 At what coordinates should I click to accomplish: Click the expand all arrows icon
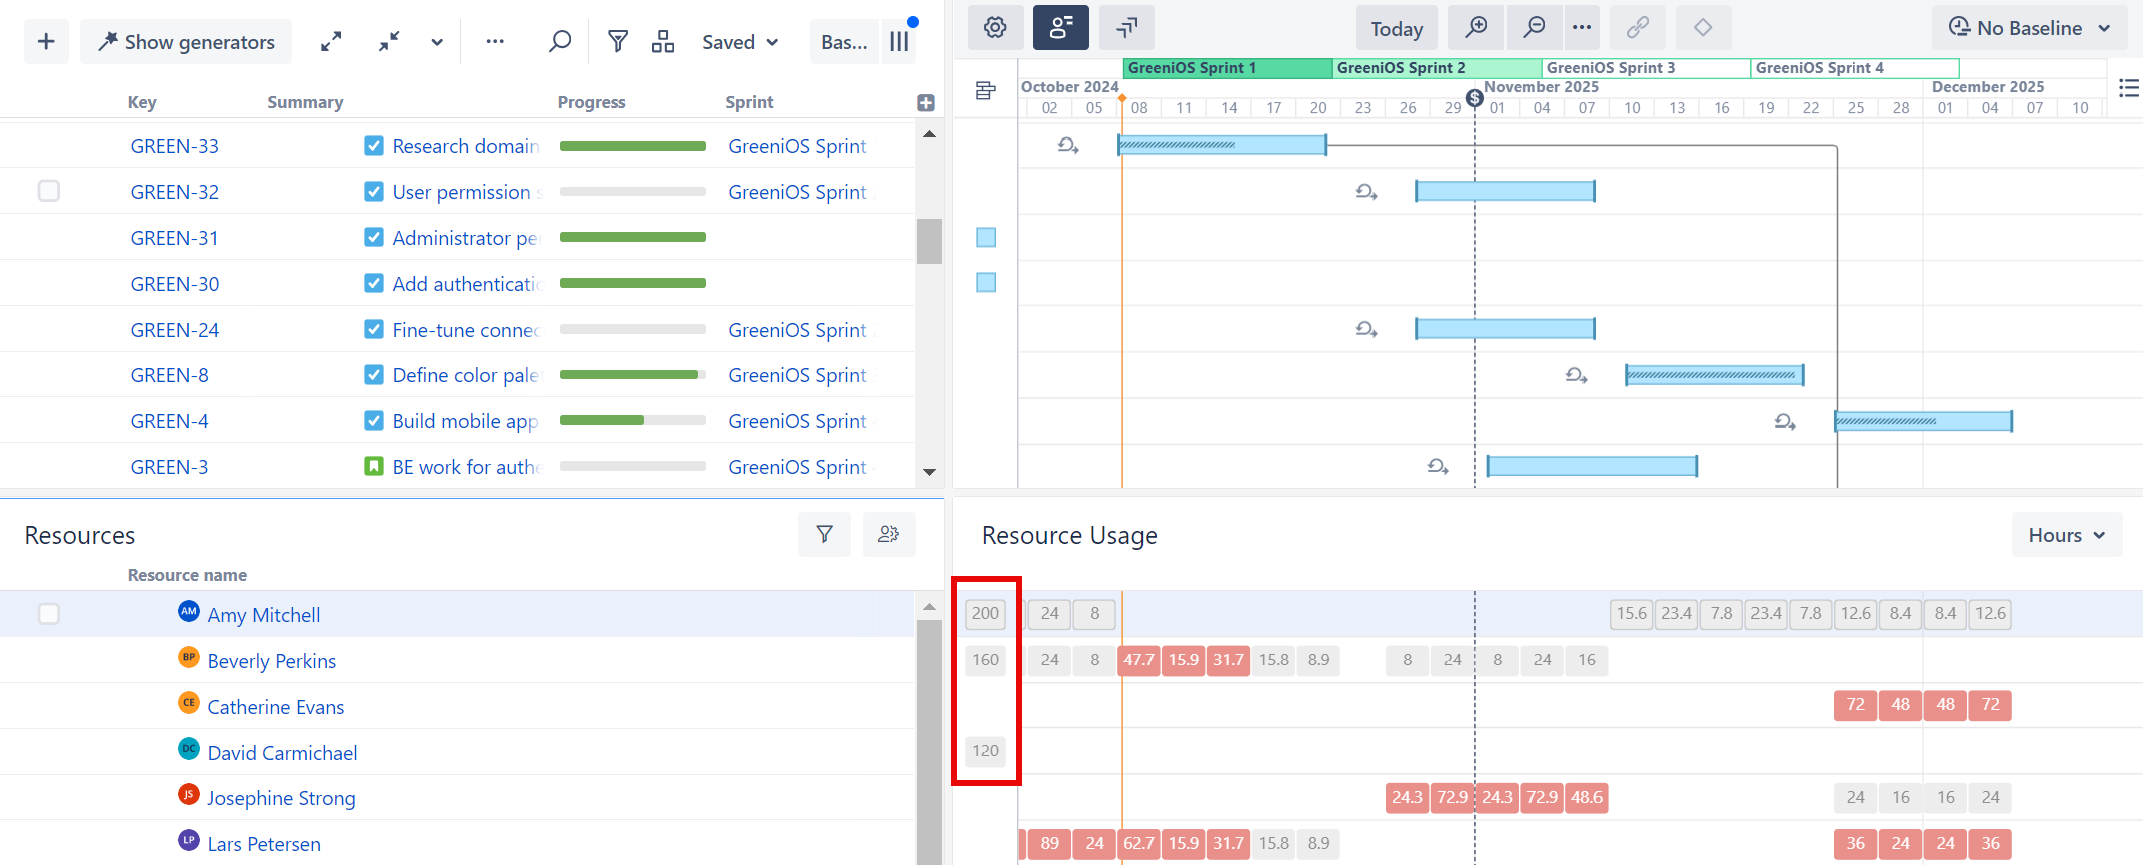(331, 42)
